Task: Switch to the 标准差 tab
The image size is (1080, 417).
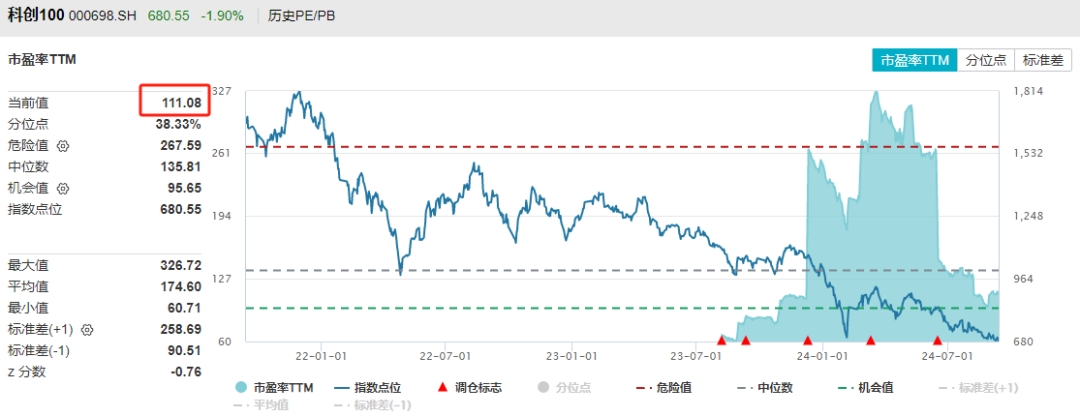Action: (x=1043, y=61)
